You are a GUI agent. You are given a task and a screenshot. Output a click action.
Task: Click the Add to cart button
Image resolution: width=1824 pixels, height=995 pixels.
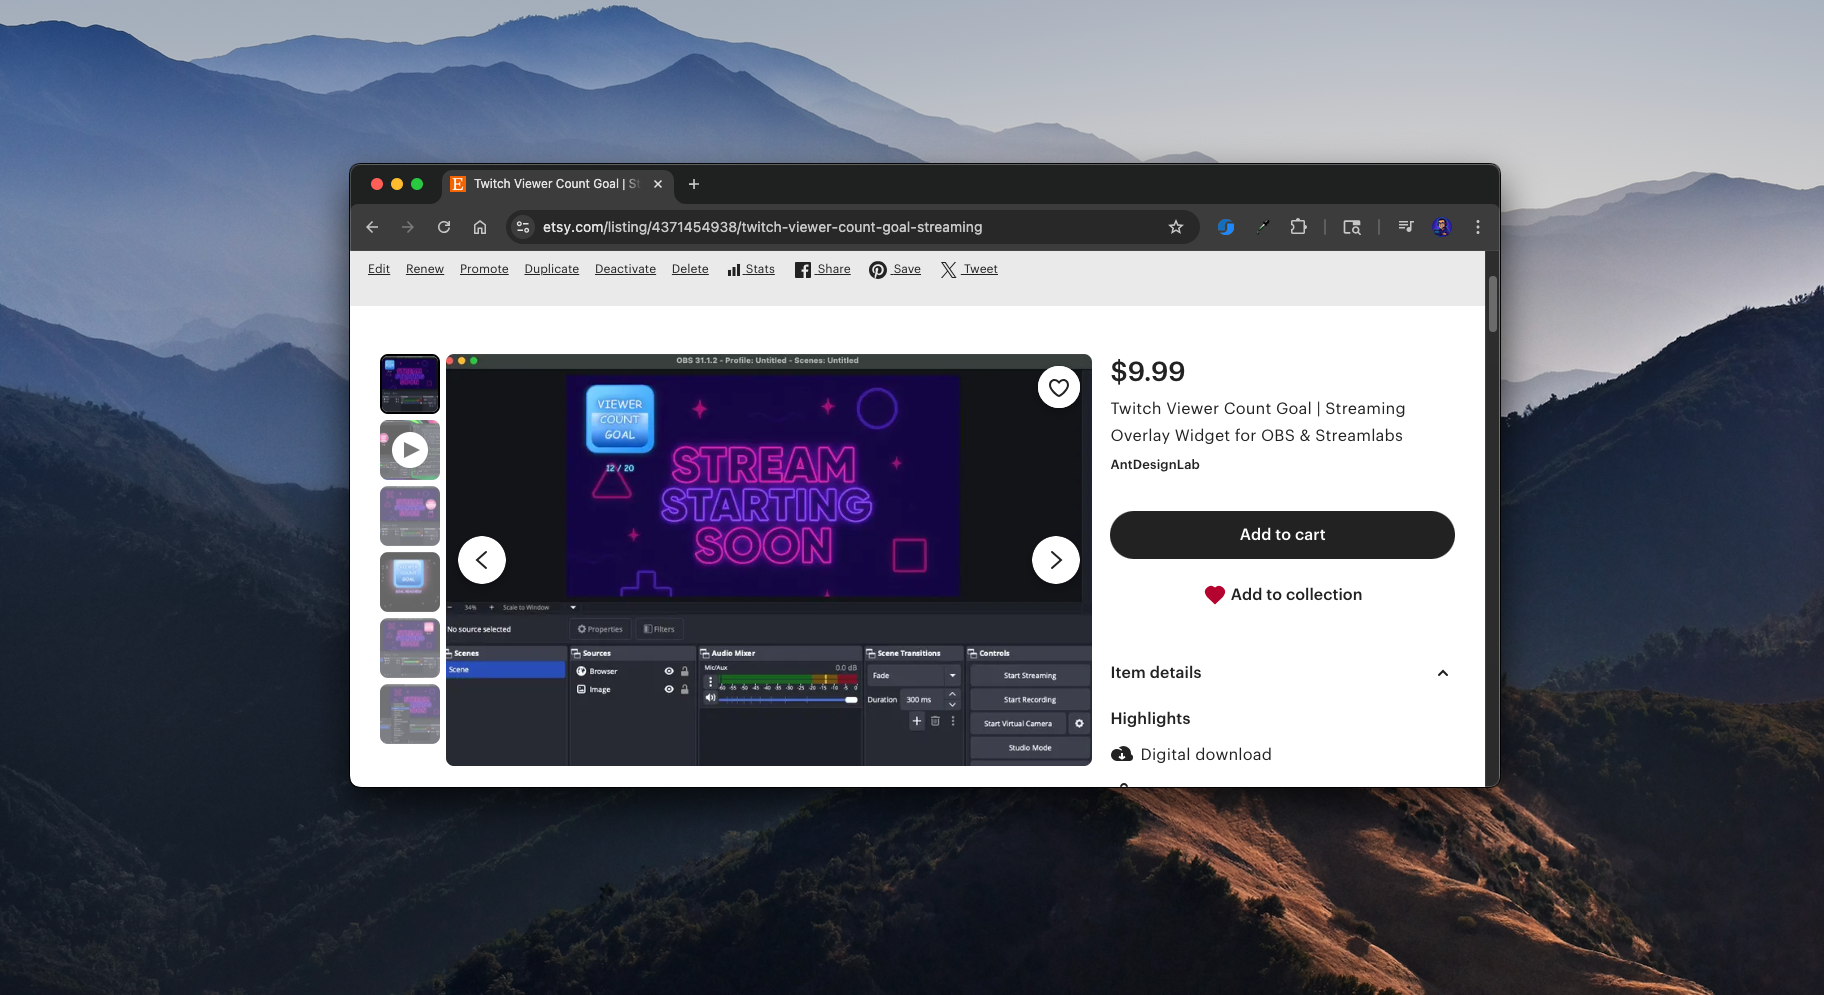(1282, 535)
